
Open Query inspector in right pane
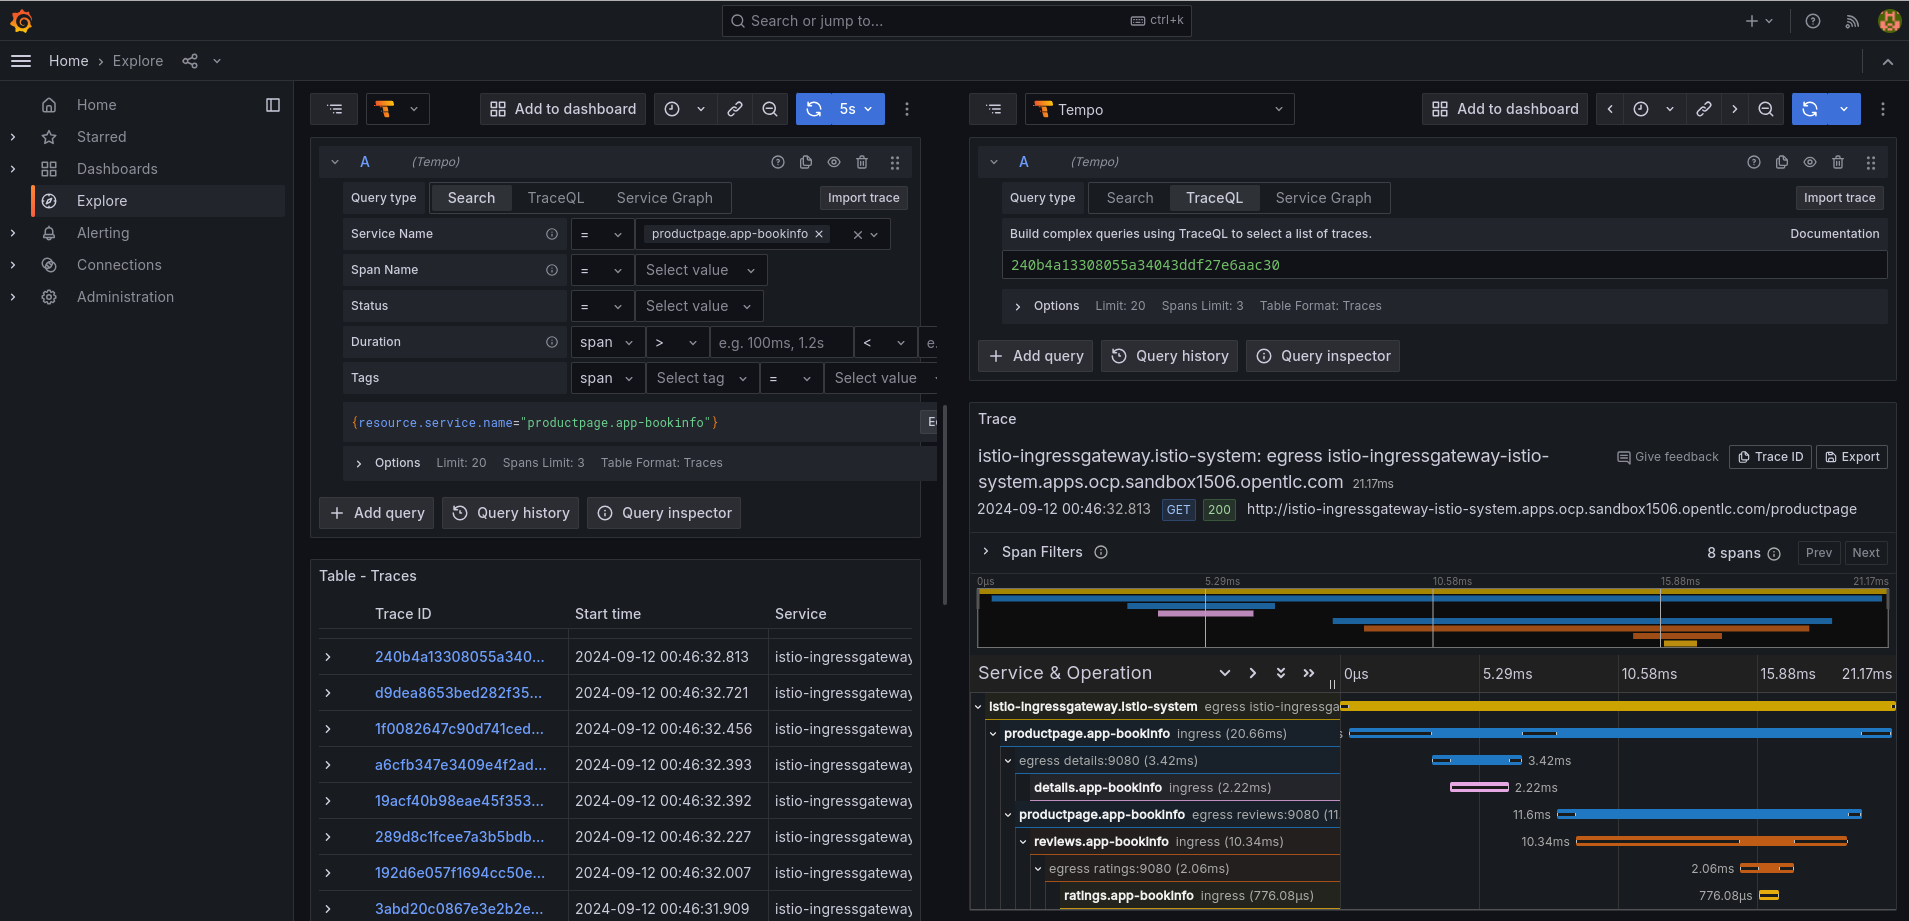[x=1323, y=356]
